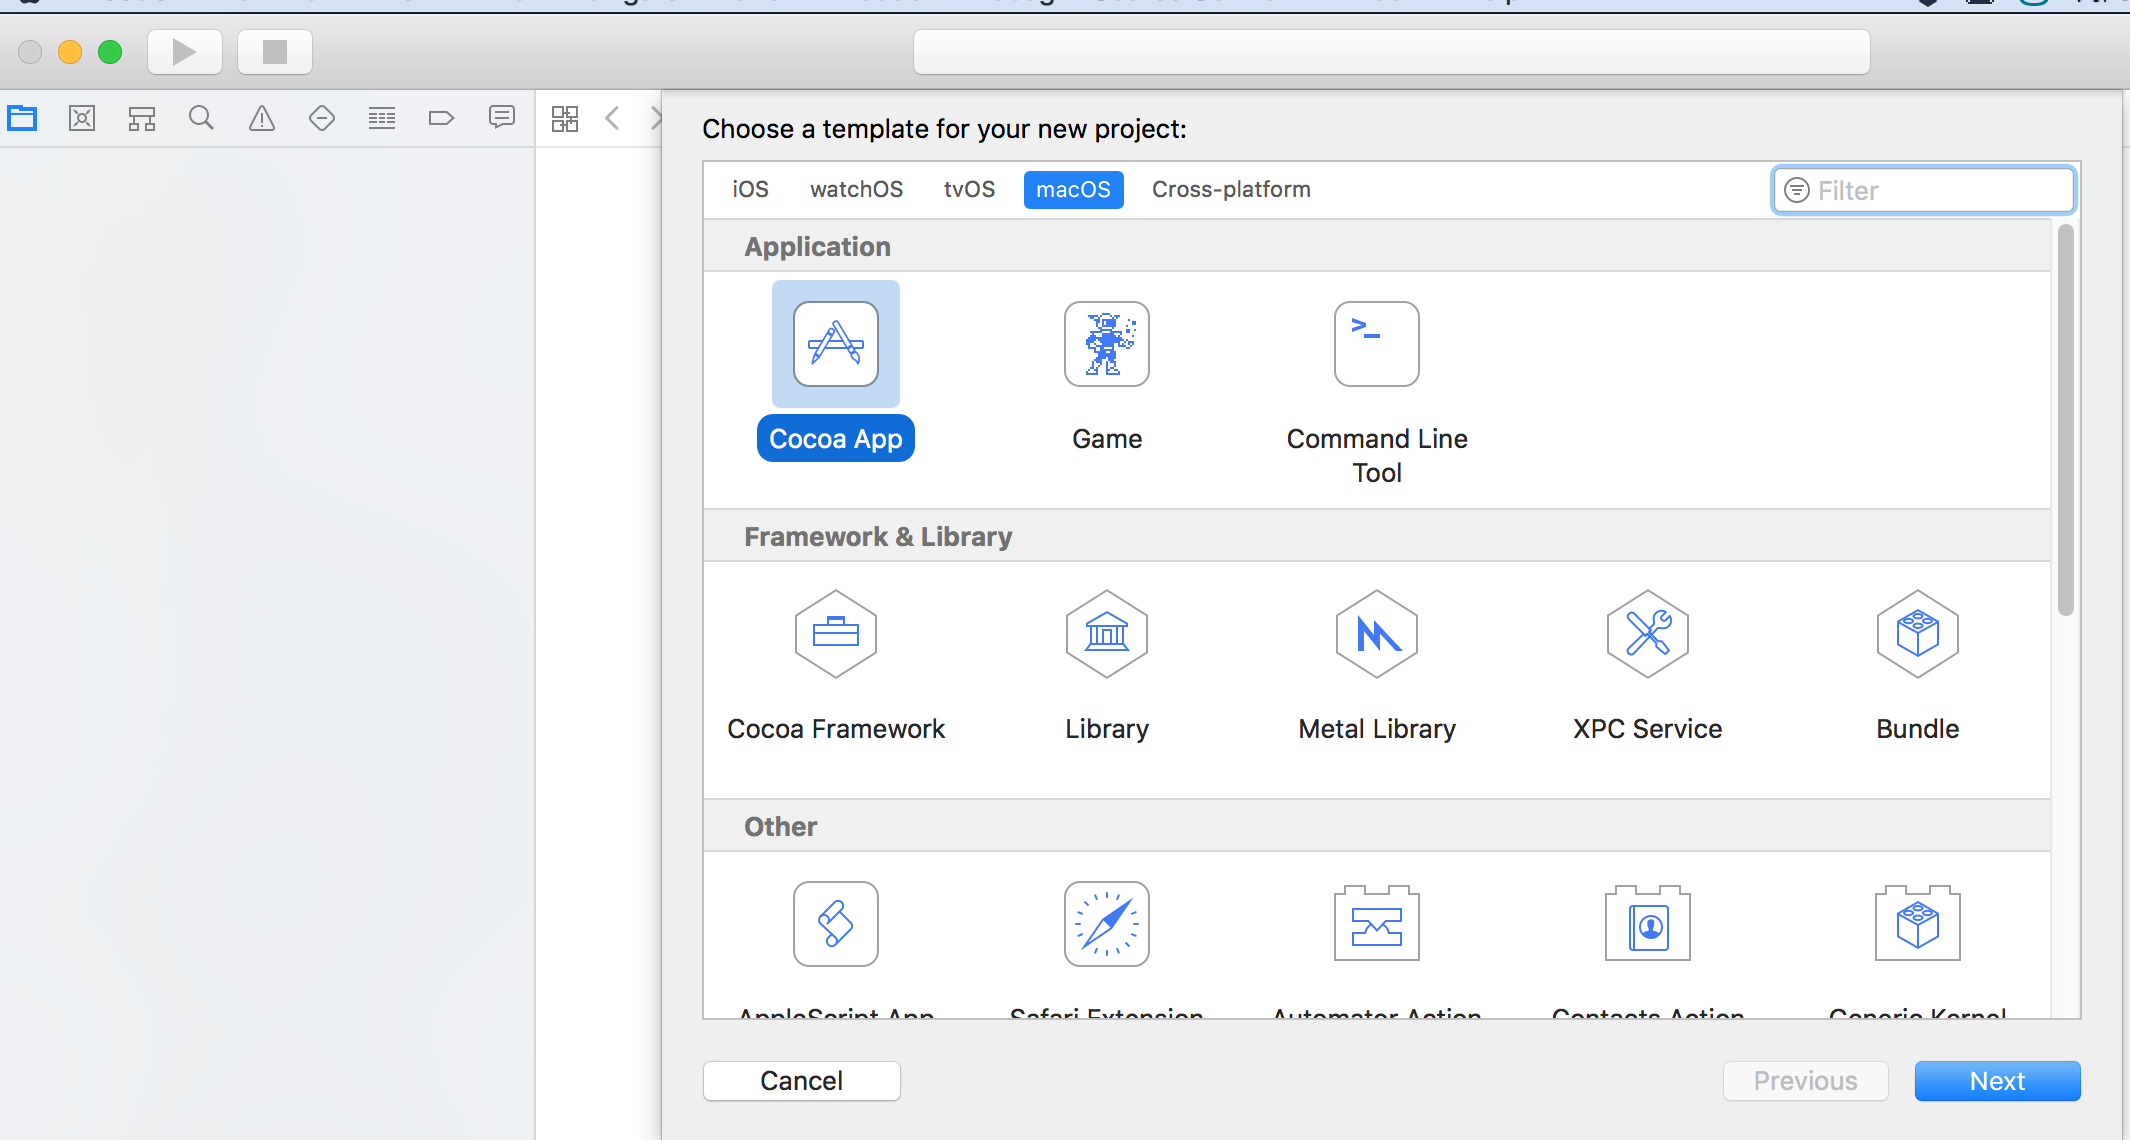Show the Issue navigator warning icon
Viewport: 2130px width, 1140px height.
(x=261, y=119)
